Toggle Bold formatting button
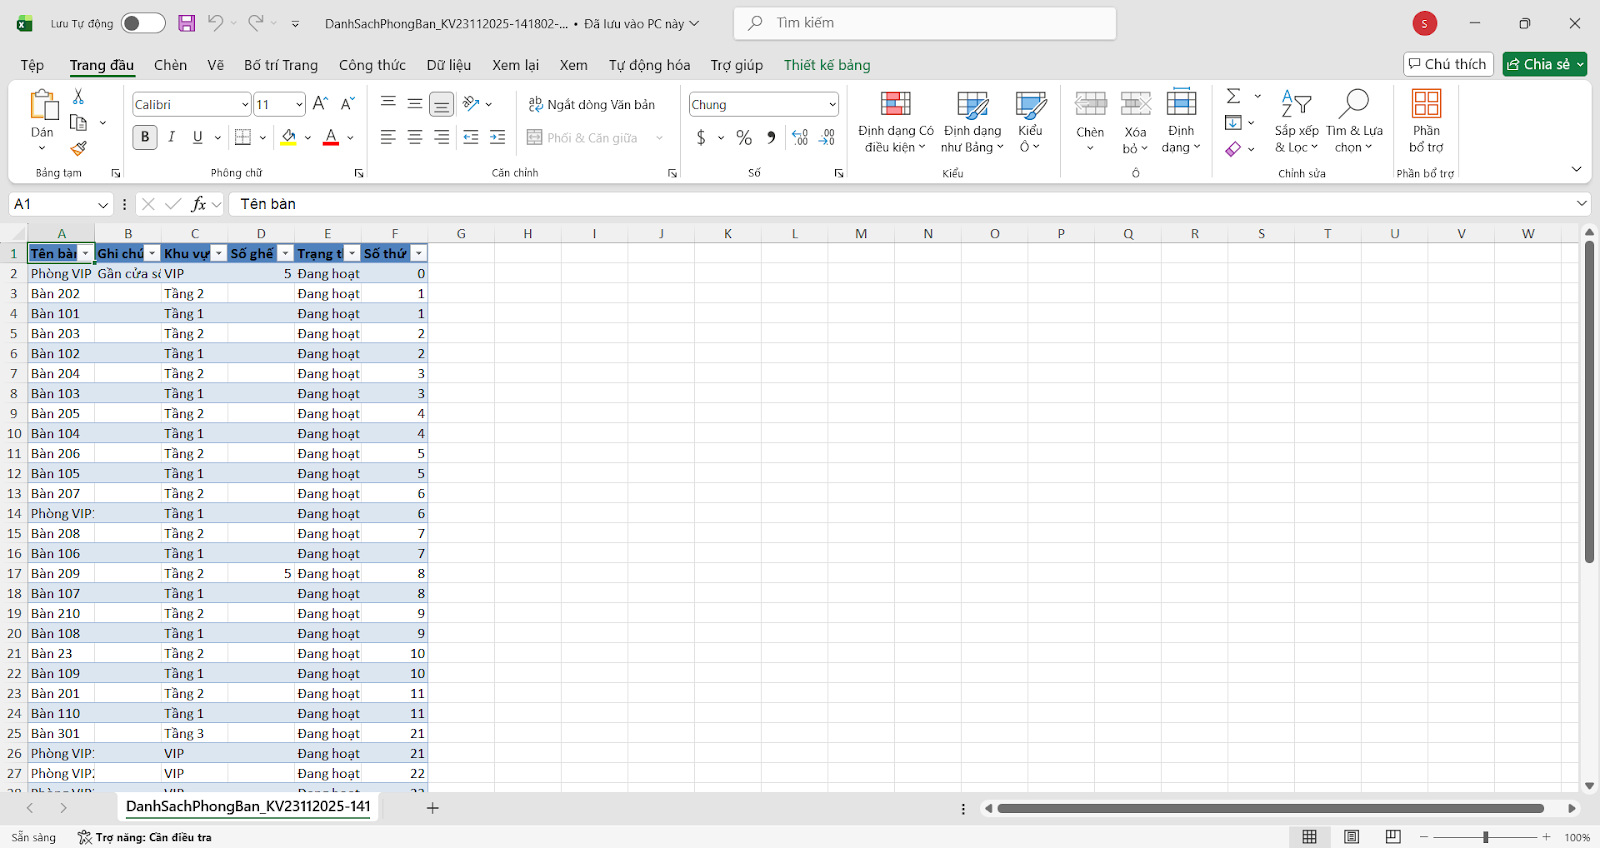The height and width of the screenshot is (848, 1600). point(145,137)
